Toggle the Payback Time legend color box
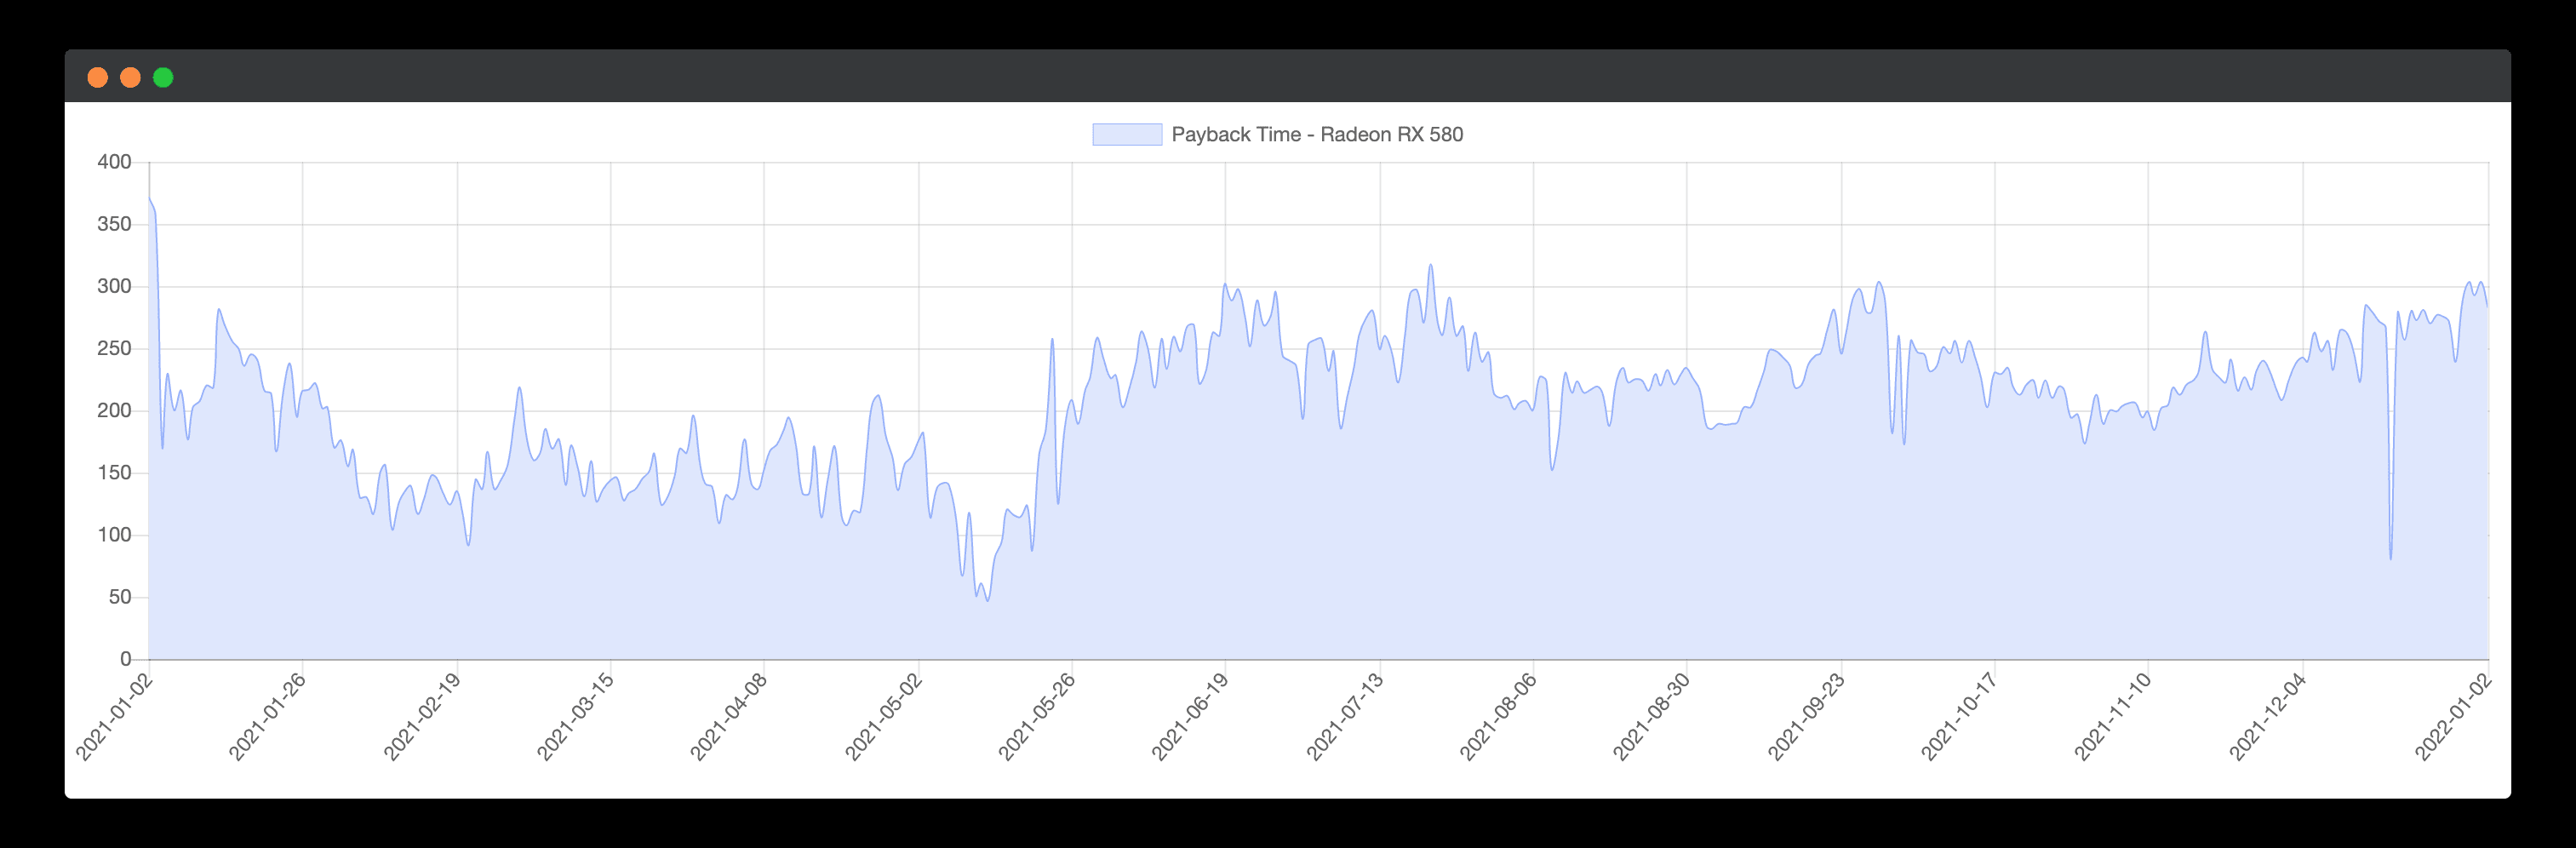Viewport: 2576px width, 848px height. pyautogui.click(x=1126, y=135)
